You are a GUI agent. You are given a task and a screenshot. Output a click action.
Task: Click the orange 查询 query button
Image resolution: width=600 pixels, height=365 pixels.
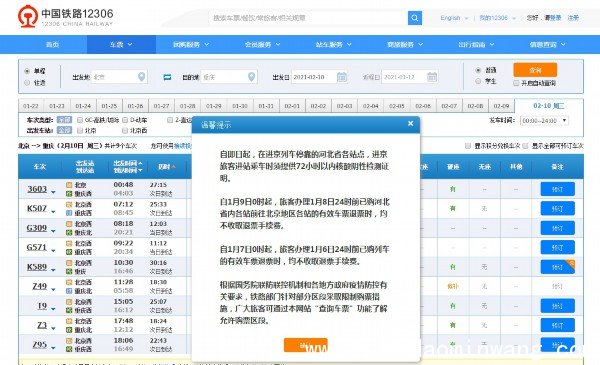(535, 70)
